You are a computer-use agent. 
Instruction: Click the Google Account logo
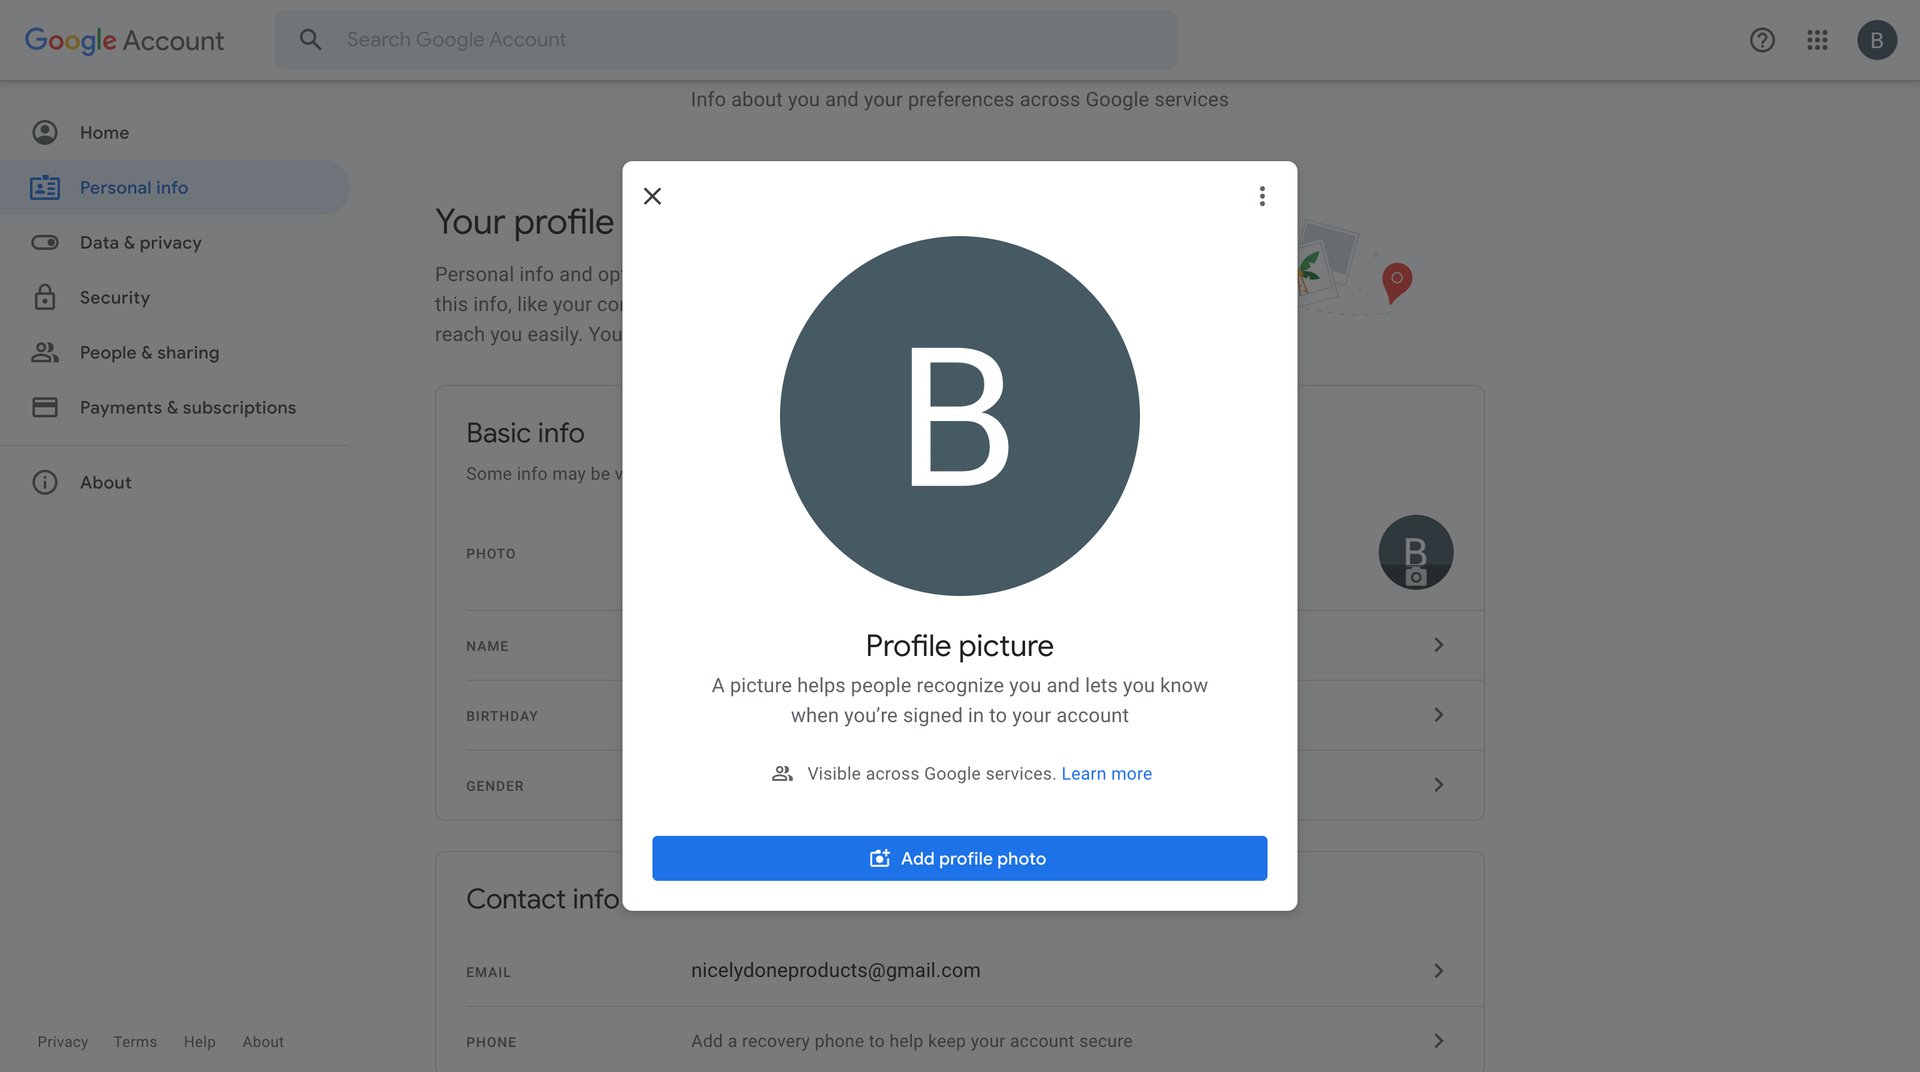(x=123, y=40)
